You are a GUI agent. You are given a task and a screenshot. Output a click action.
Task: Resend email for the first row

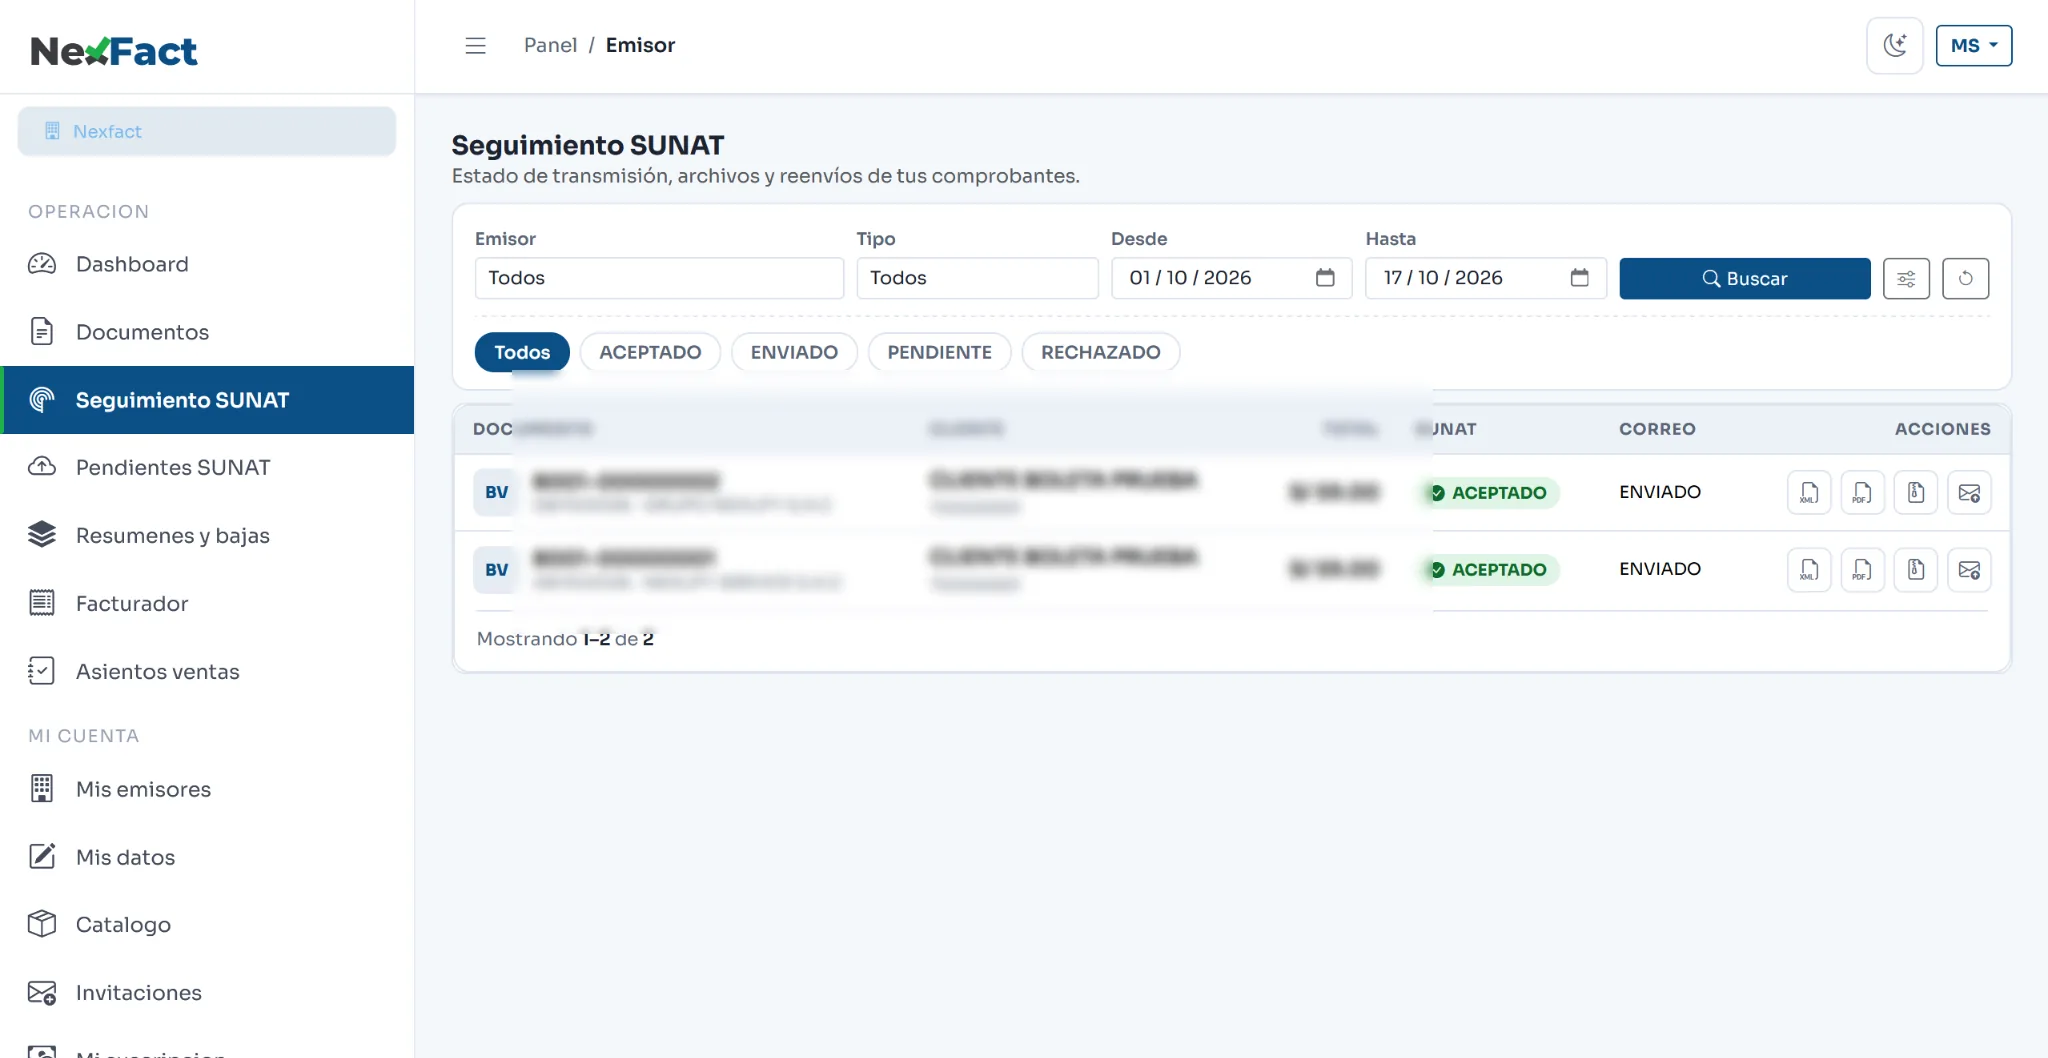(1969, 492)
